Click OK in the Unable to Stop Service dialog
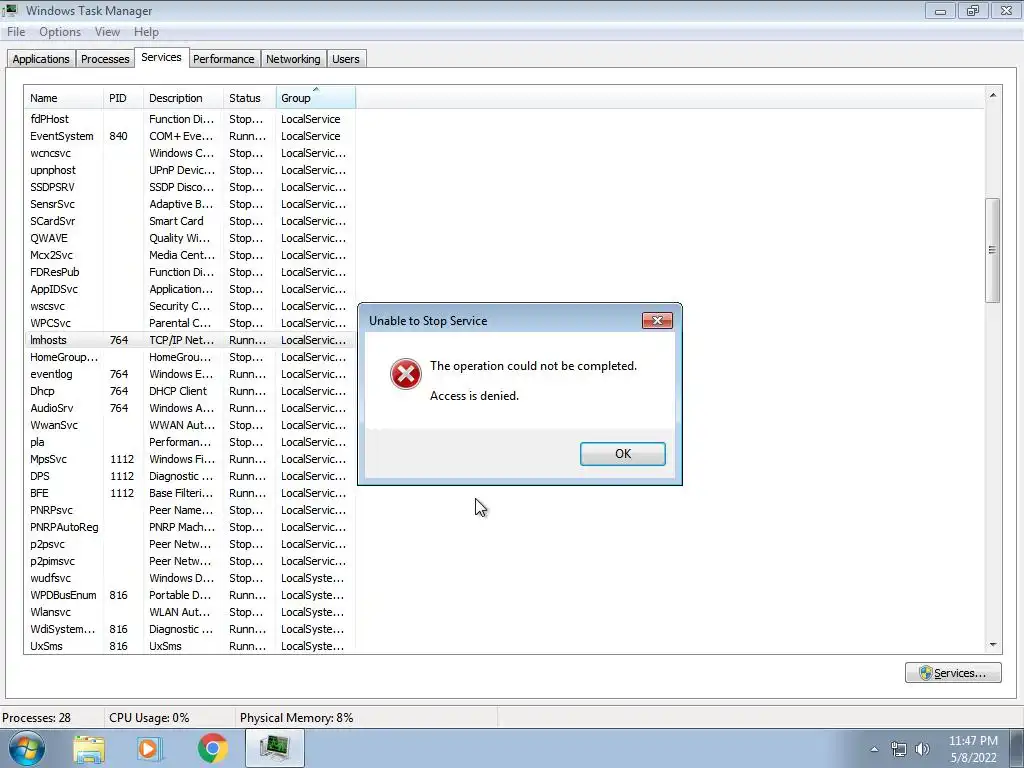Viewport: 1024px width, 768px height. pyautogui.click(x=622, y=454)
